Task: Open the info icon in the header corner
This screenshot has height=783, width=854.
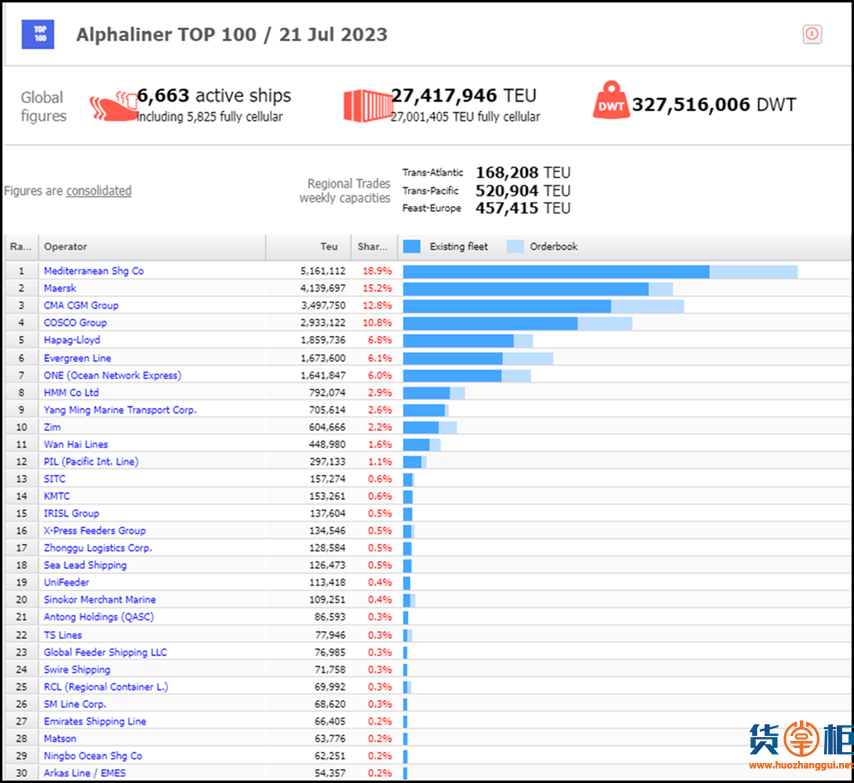Action: [812, 34]
